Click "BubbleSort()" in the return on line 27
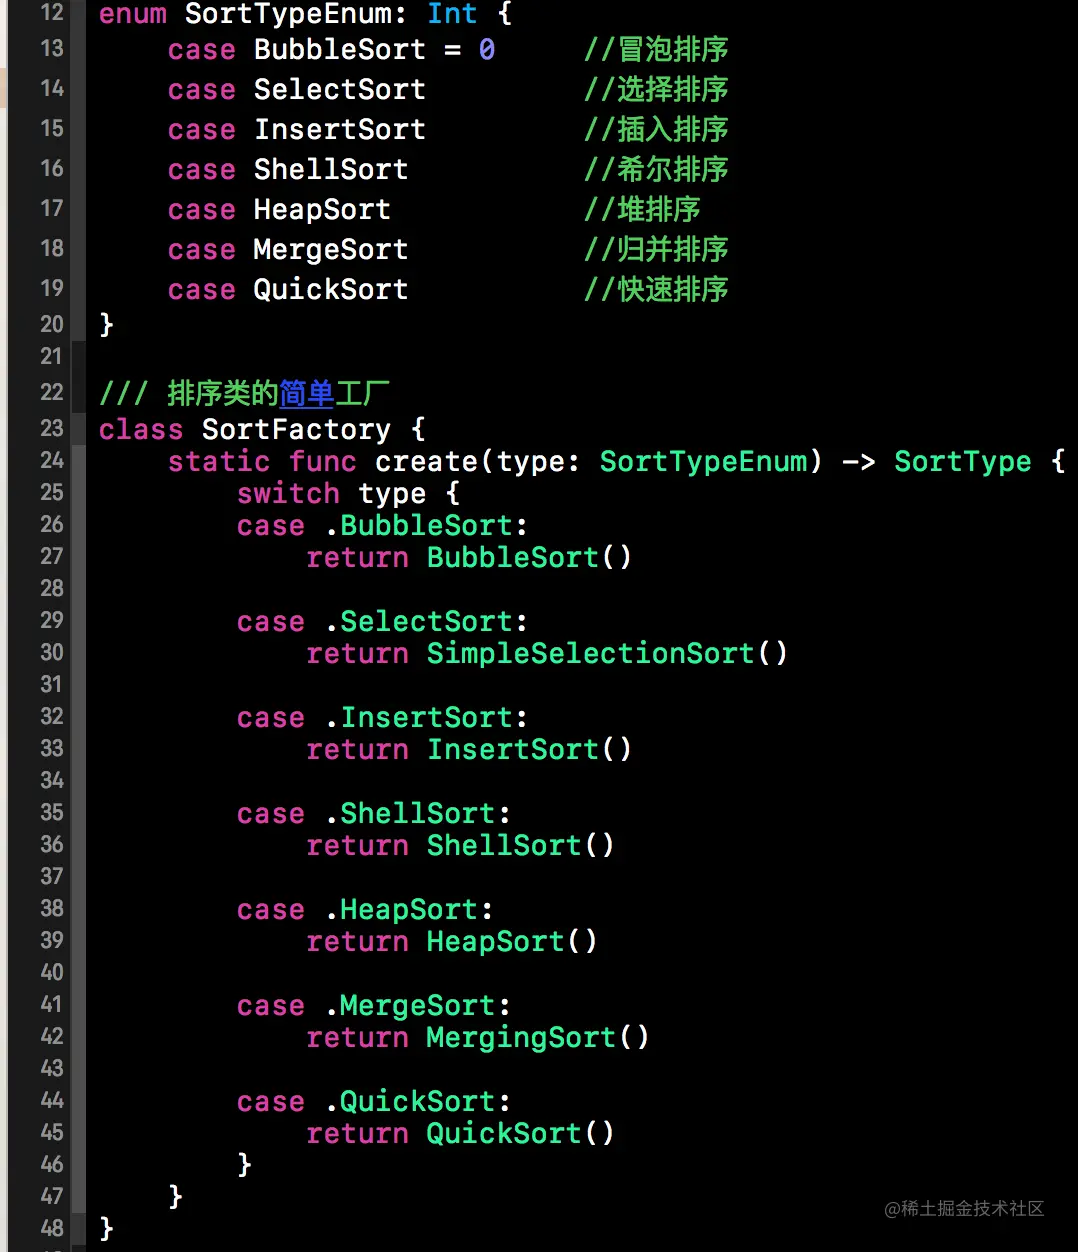Viewport: 1078px width, 1252px height. (529, 557)
